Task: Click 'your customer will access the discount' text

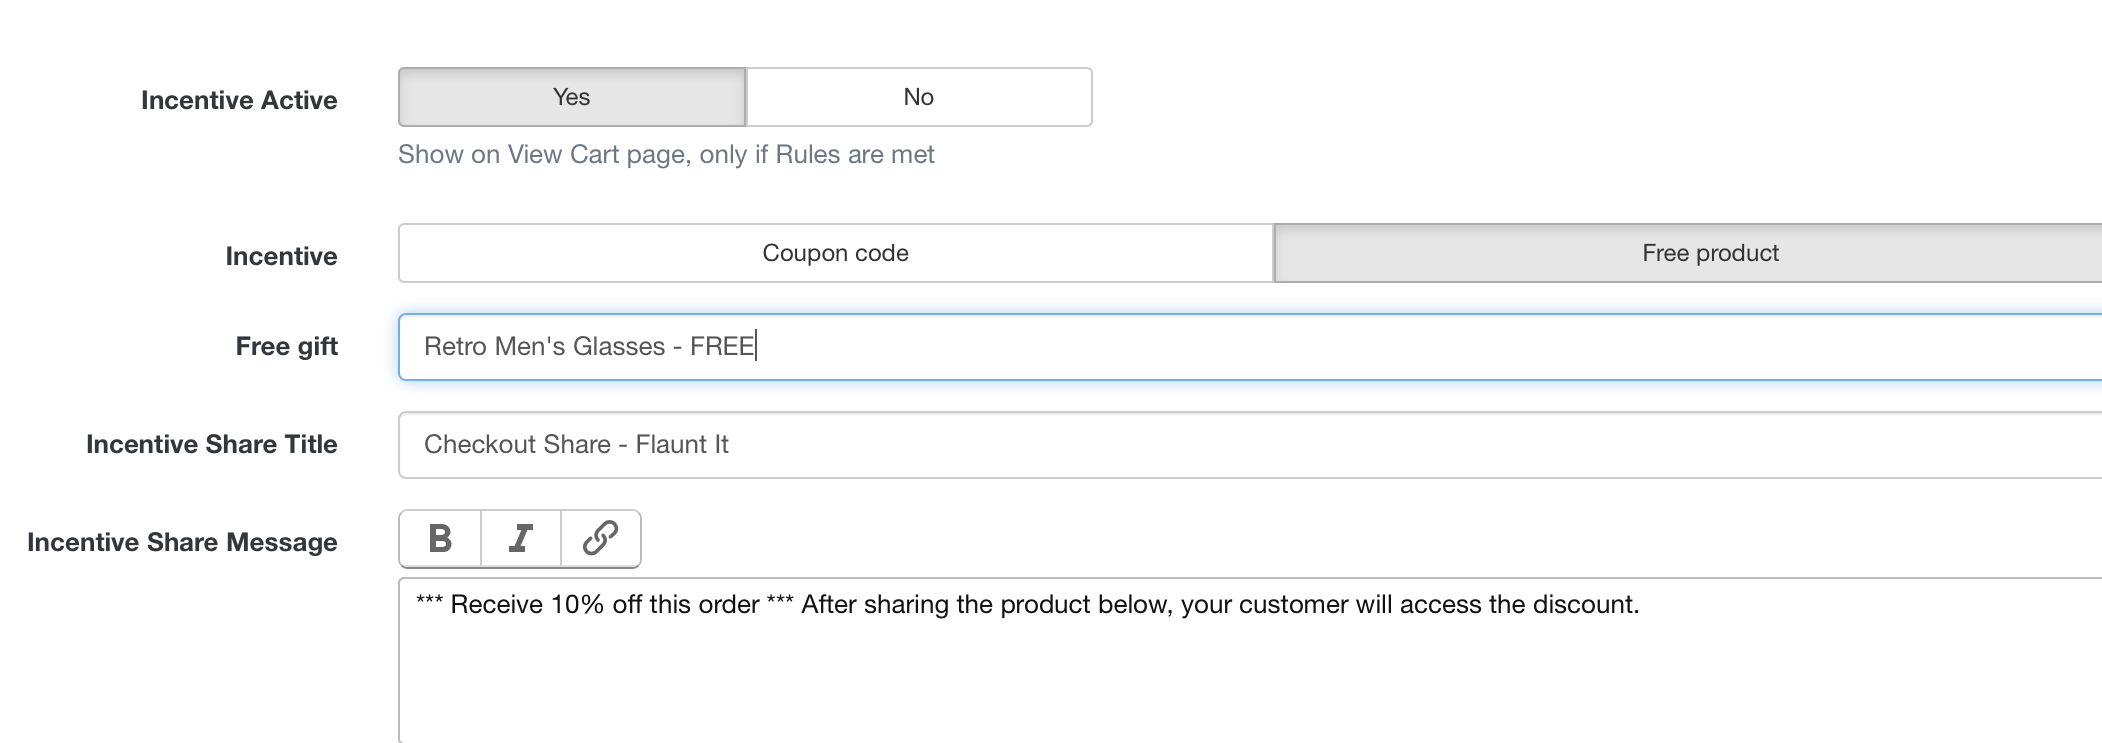Action: pyautogui.click(x=1410, y=605)
